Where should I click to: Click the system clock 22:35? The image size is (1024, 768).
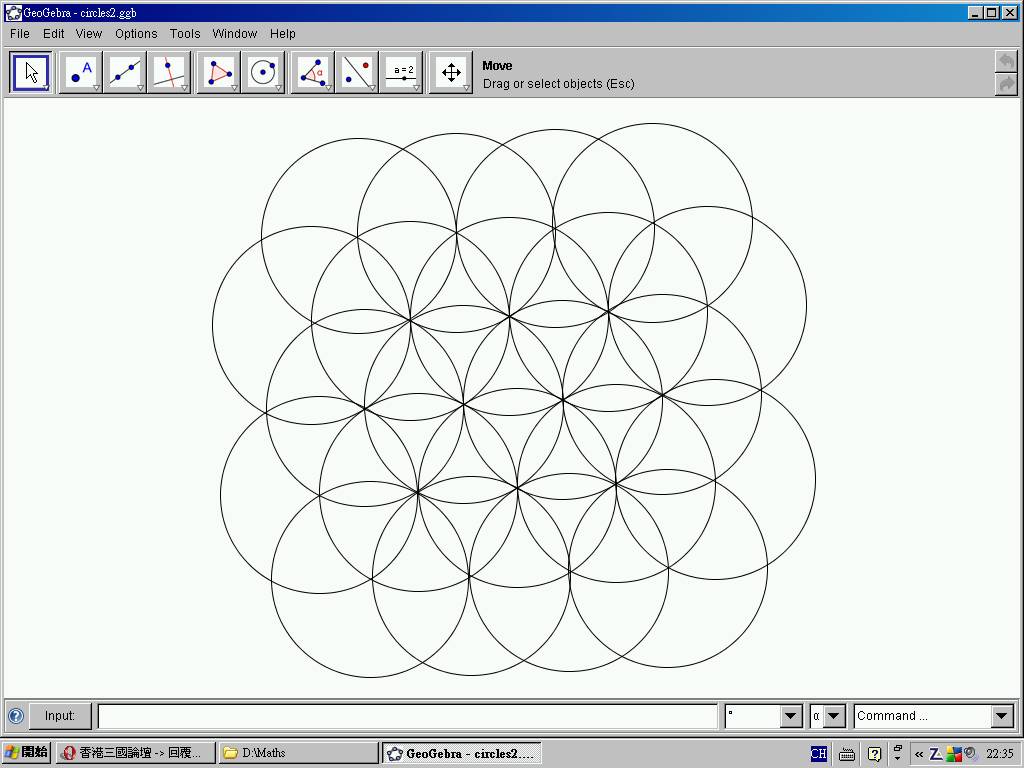(x=1000, y=754)
